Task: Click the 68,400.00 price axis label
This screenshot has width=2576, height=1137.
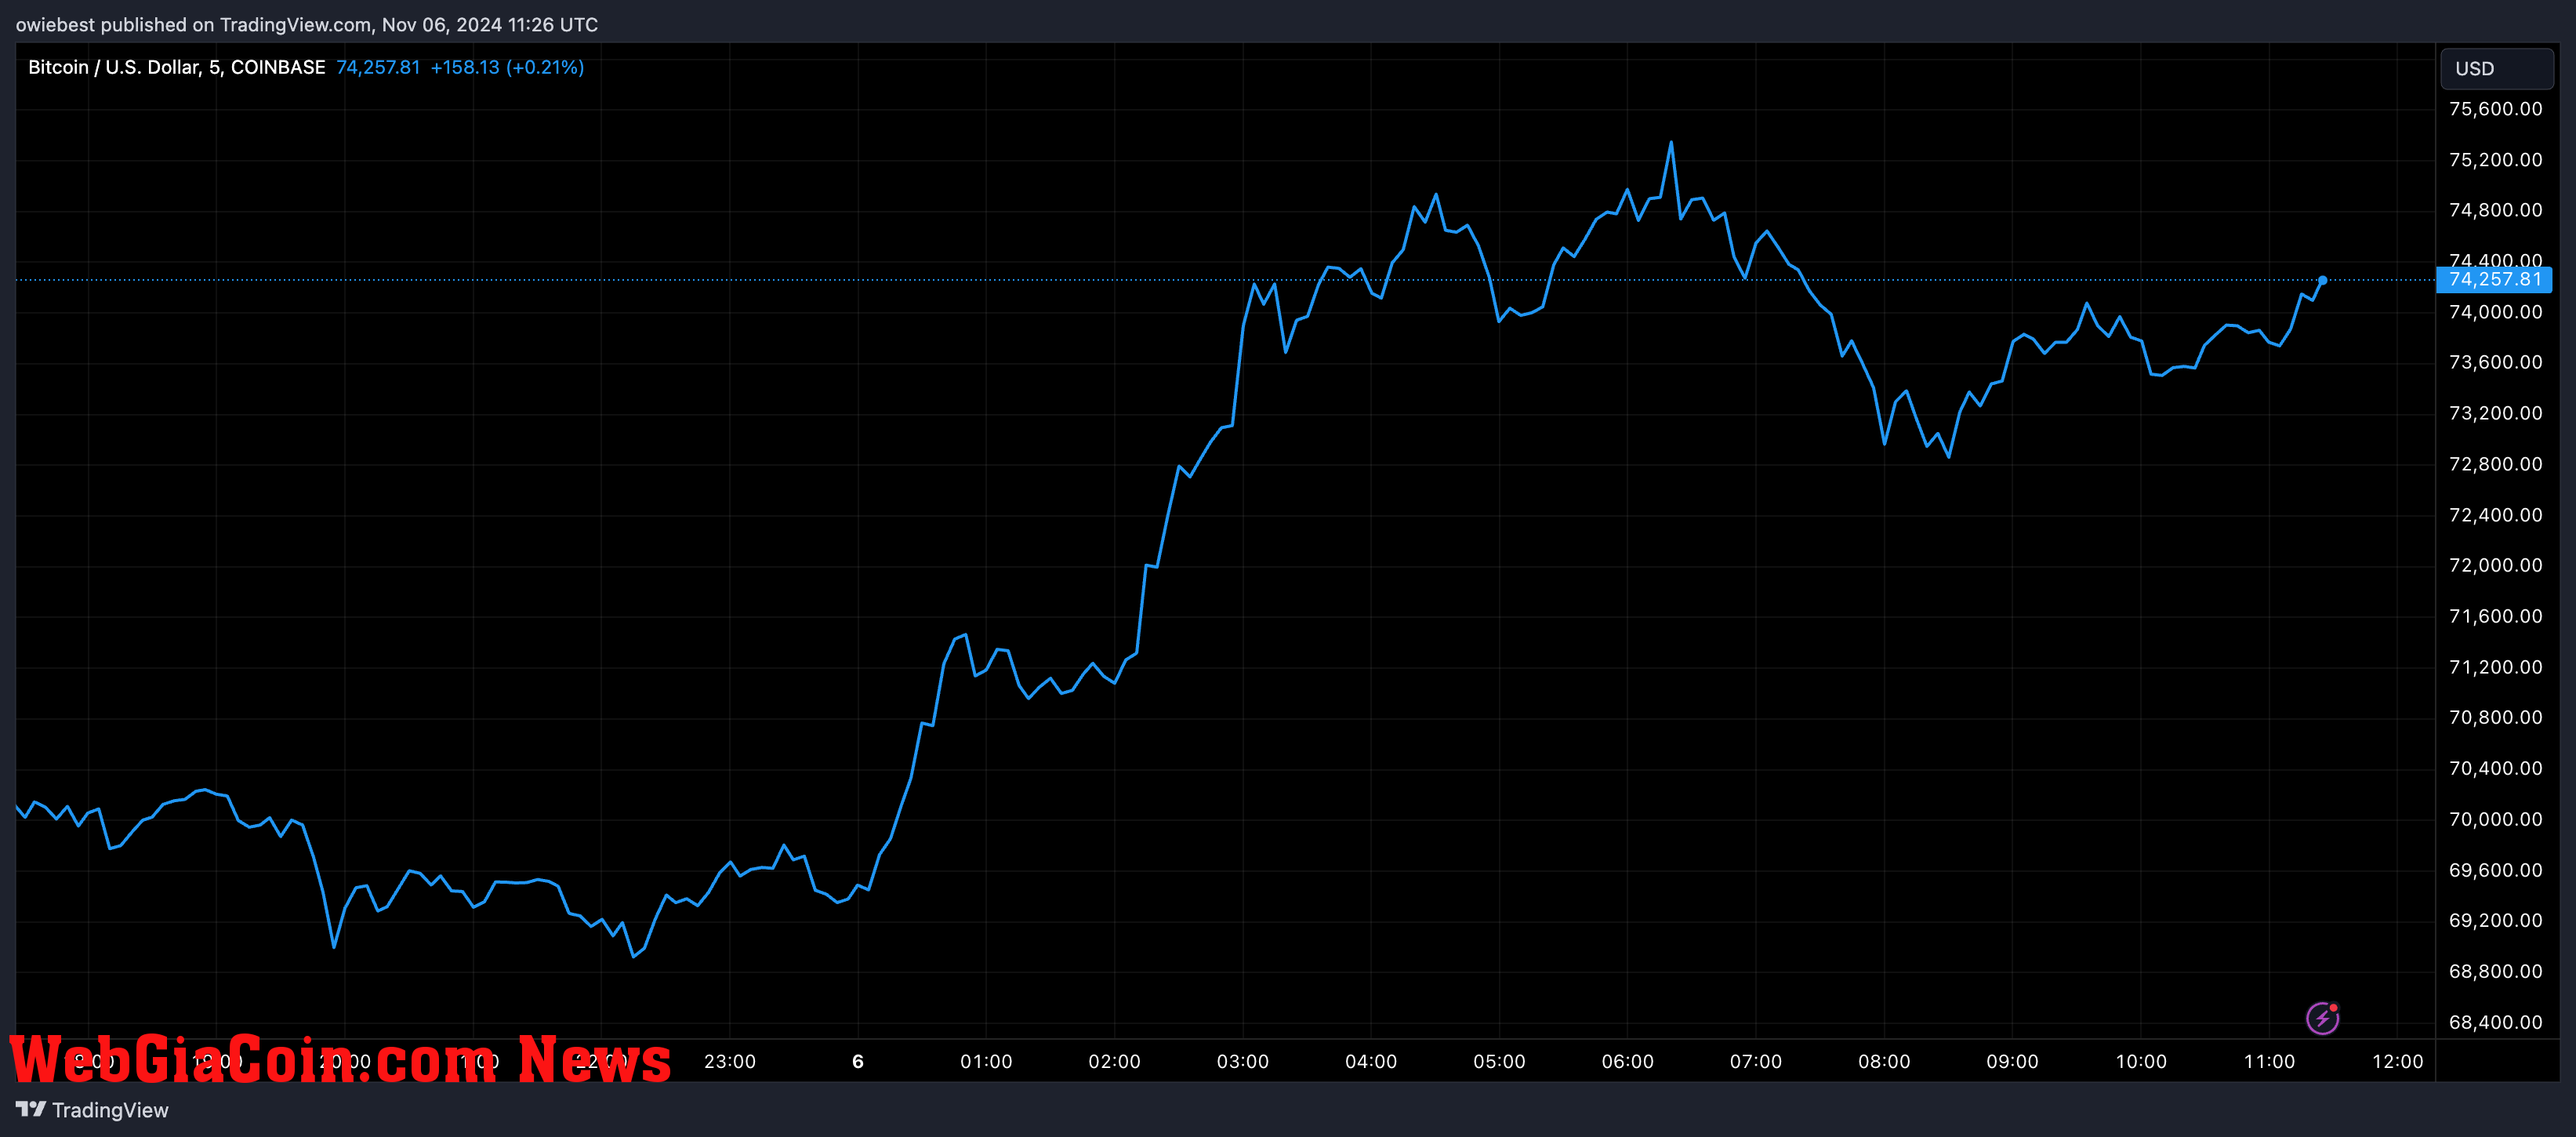Action: (2495, 1022)
